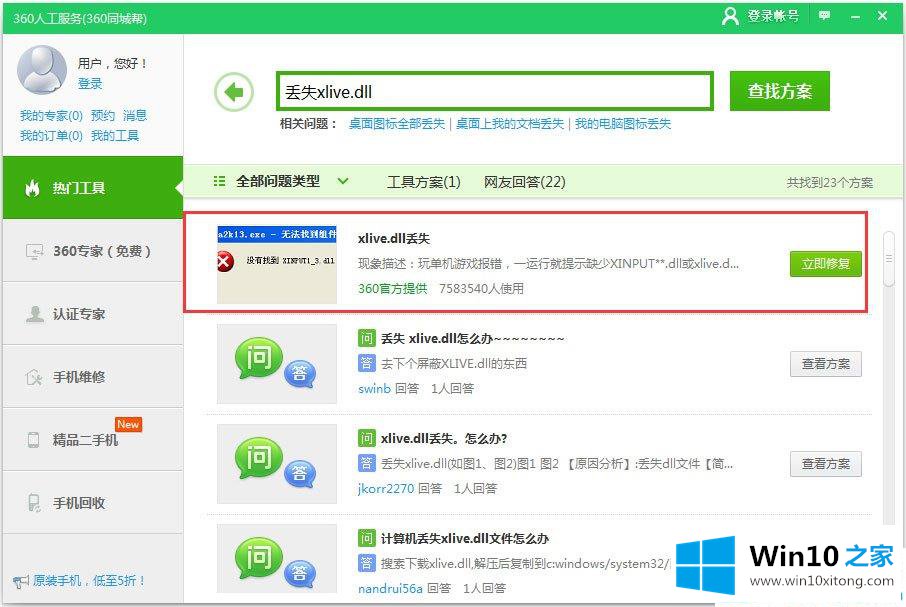Click the New badge on 精品二手机
Screen dimensions: 906x607
click(x=128, y=424)
